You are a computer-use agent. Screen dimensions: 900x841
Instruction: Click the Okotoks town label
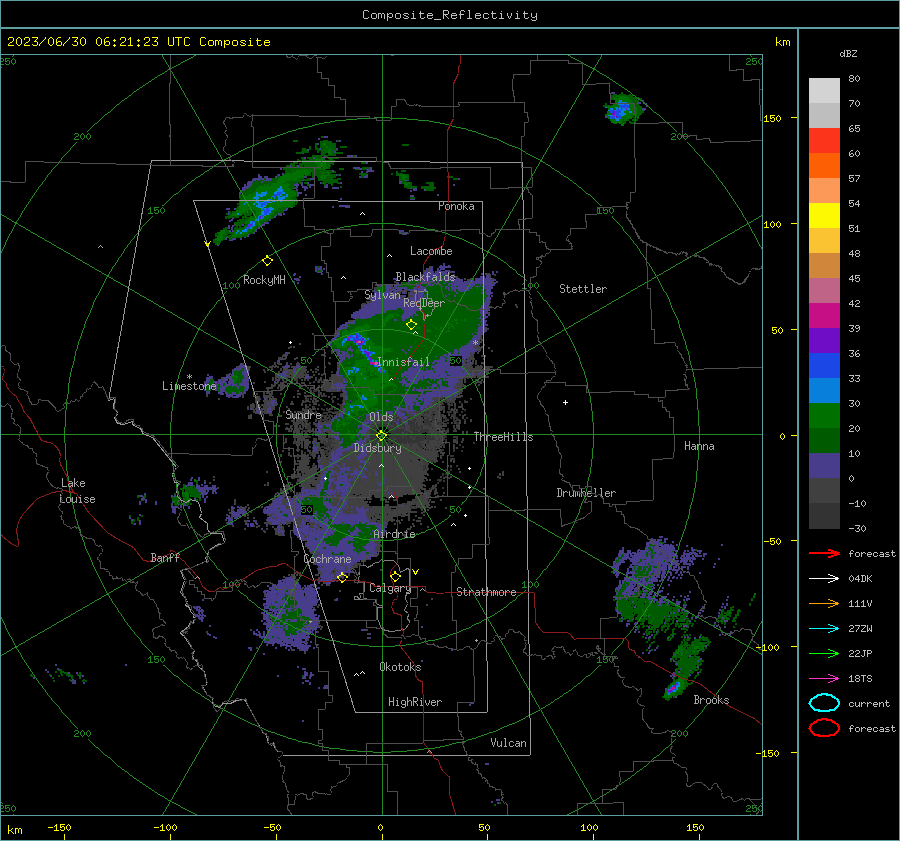point(400,667)
